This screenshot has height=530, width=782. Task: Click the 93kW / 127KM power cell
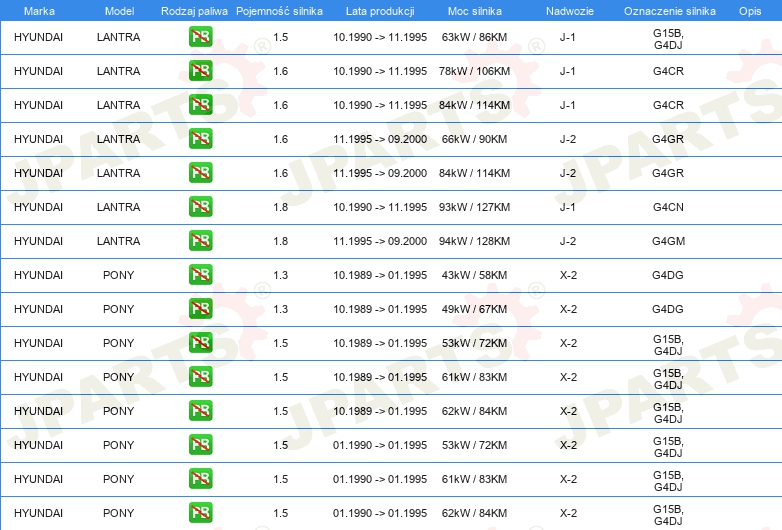tap(474, 207)
